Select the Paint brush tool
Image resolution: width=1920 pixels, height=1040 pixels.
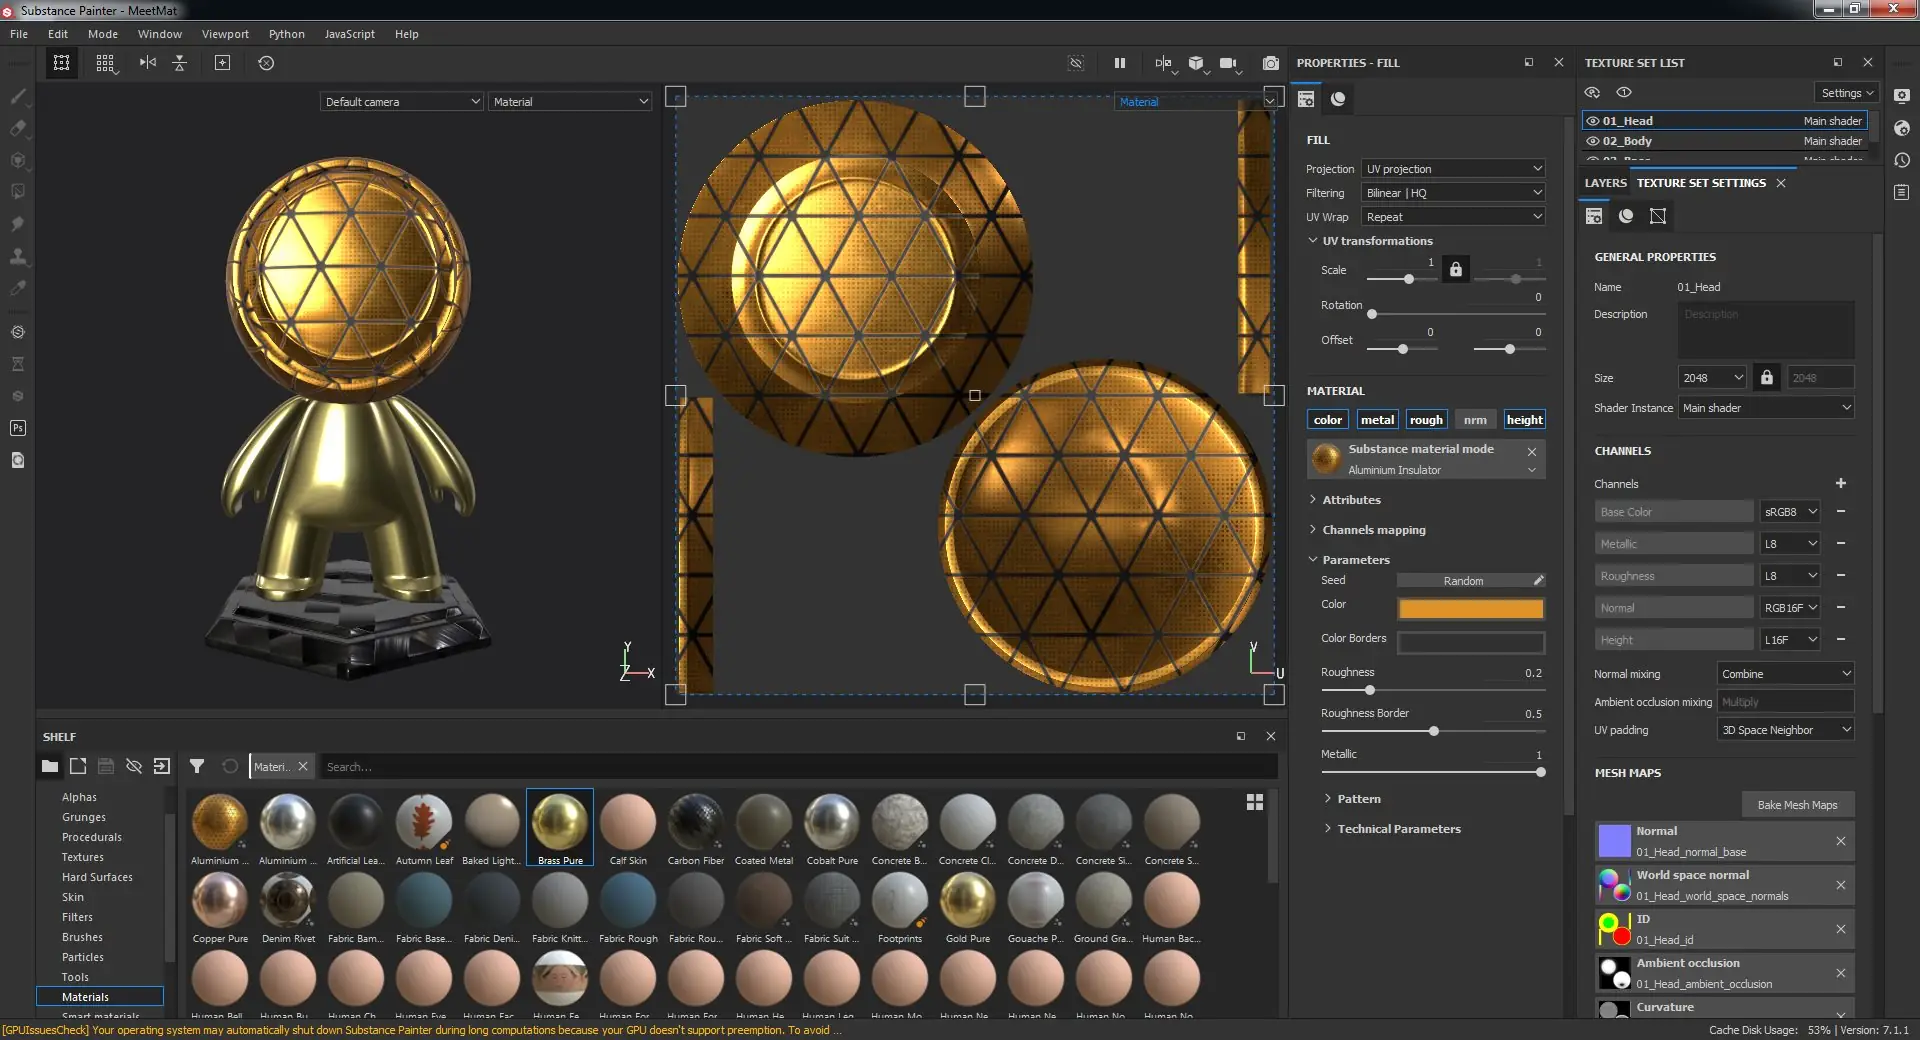click(18, 97)
